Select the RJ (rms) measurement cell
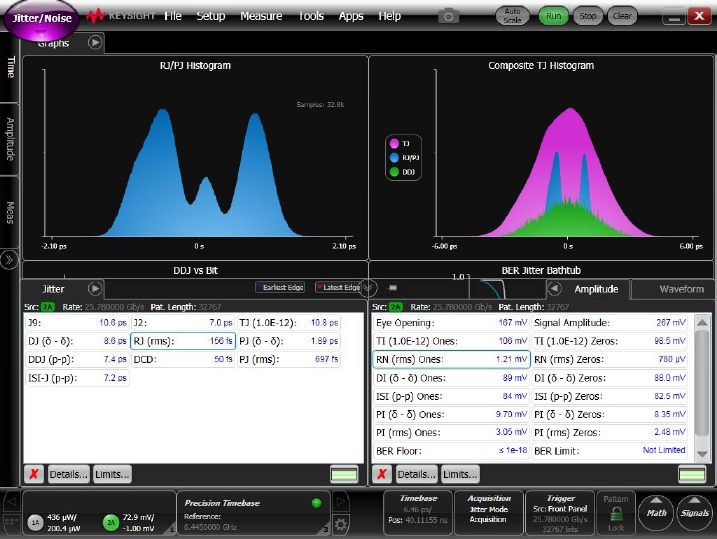The width and height of the screenshot is (717, 539). [183, 341]
